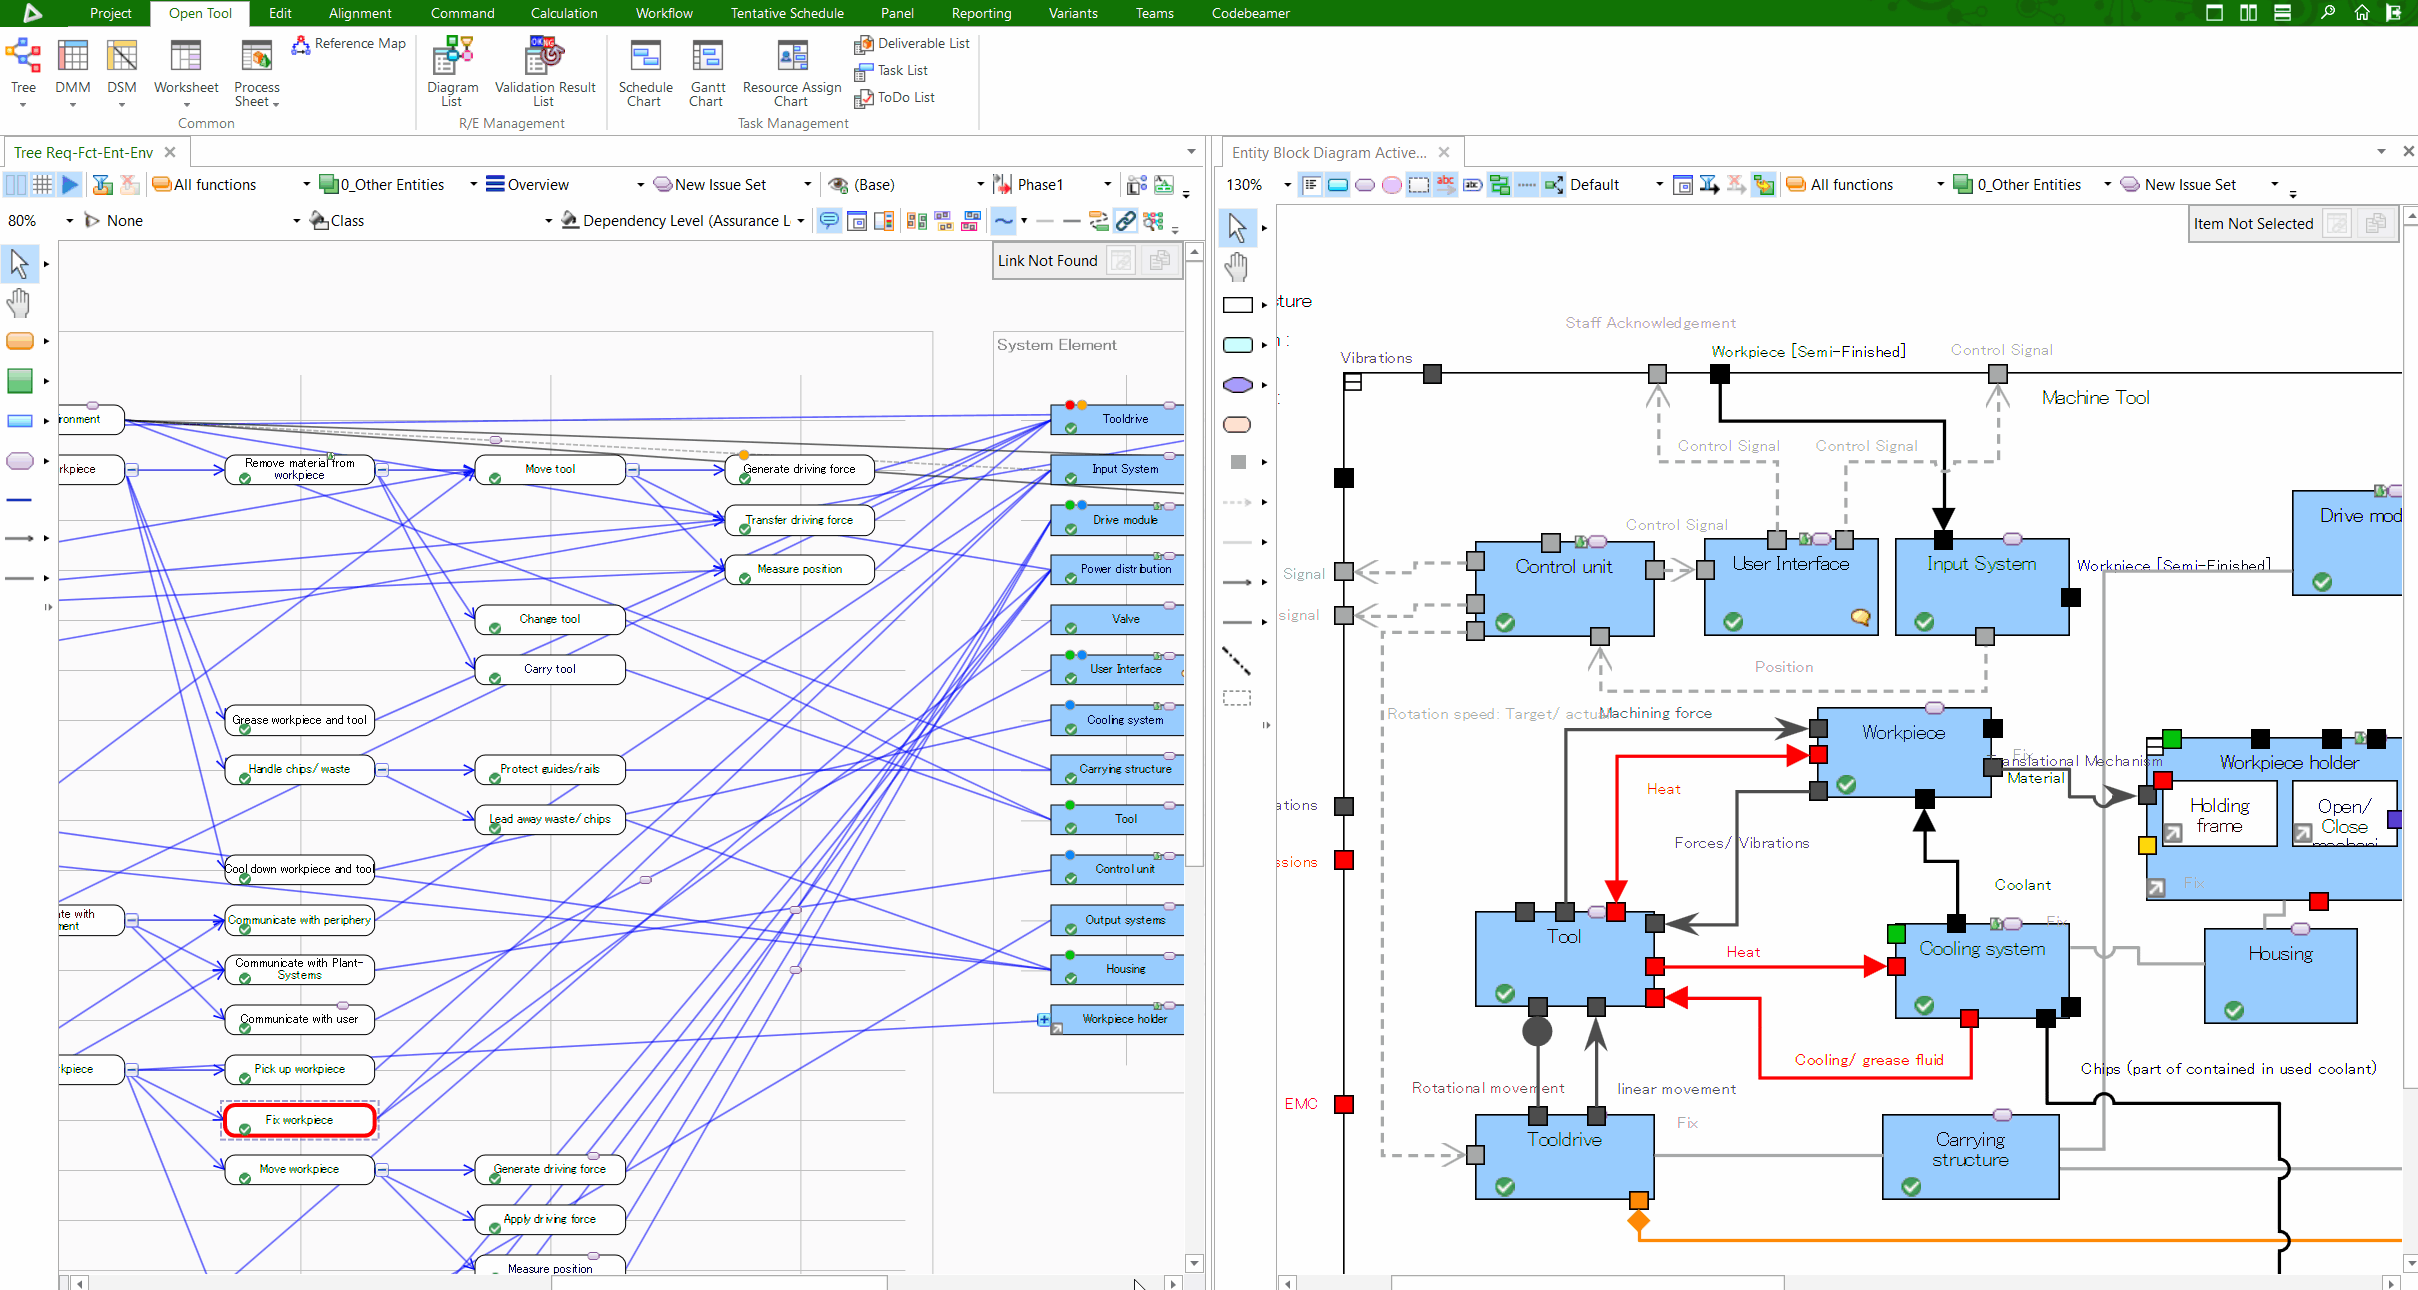Screen dimensions: 2418x1290
Task: Open the Validation Result List
Action: click(x=545, y=72)
